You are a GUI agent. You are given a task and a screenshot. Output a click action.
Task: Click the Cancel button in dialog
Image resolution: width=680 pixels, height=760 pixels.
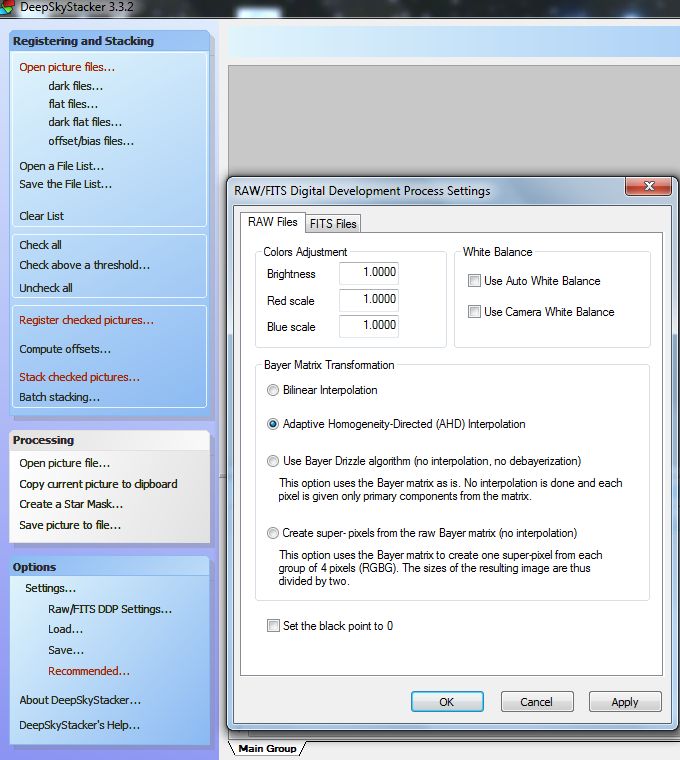point(537,702)
